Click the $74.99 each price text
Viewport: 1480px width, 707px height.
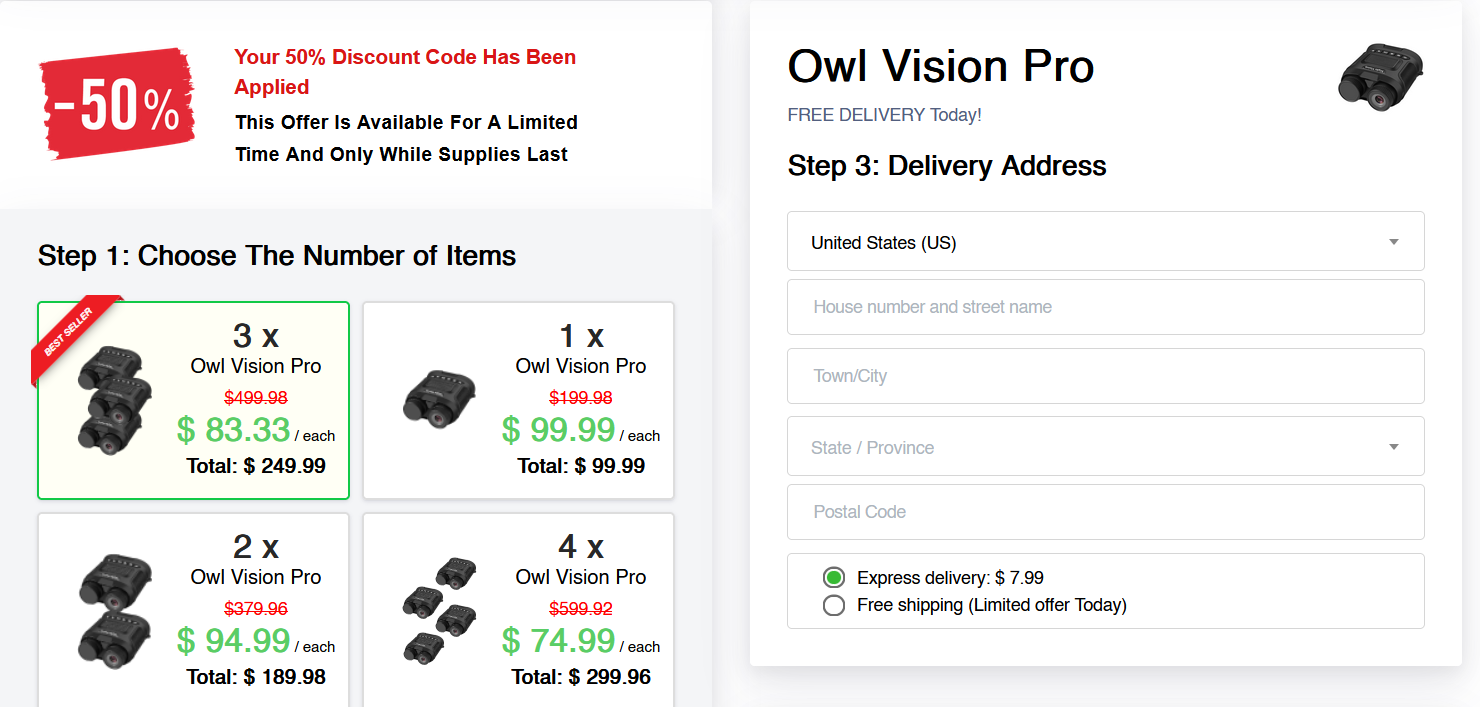(559, 640)
